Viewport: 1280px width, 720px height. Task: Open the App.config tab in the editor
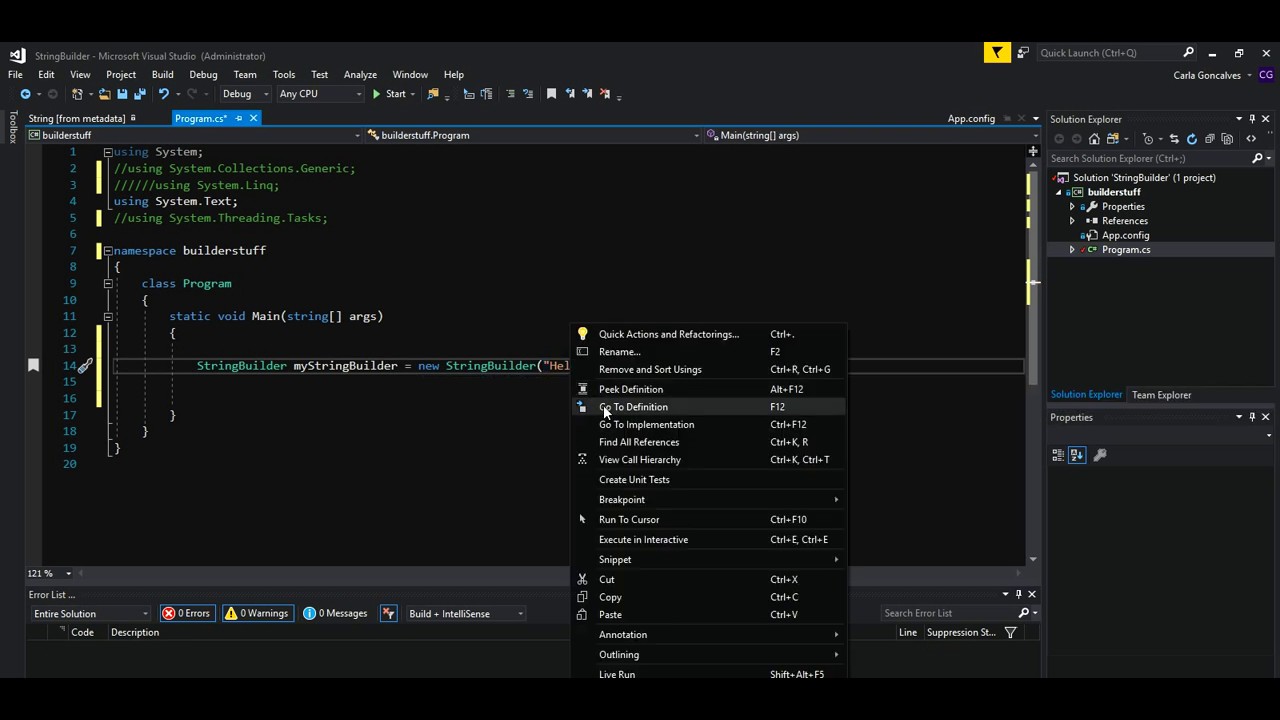click(971, 118)
